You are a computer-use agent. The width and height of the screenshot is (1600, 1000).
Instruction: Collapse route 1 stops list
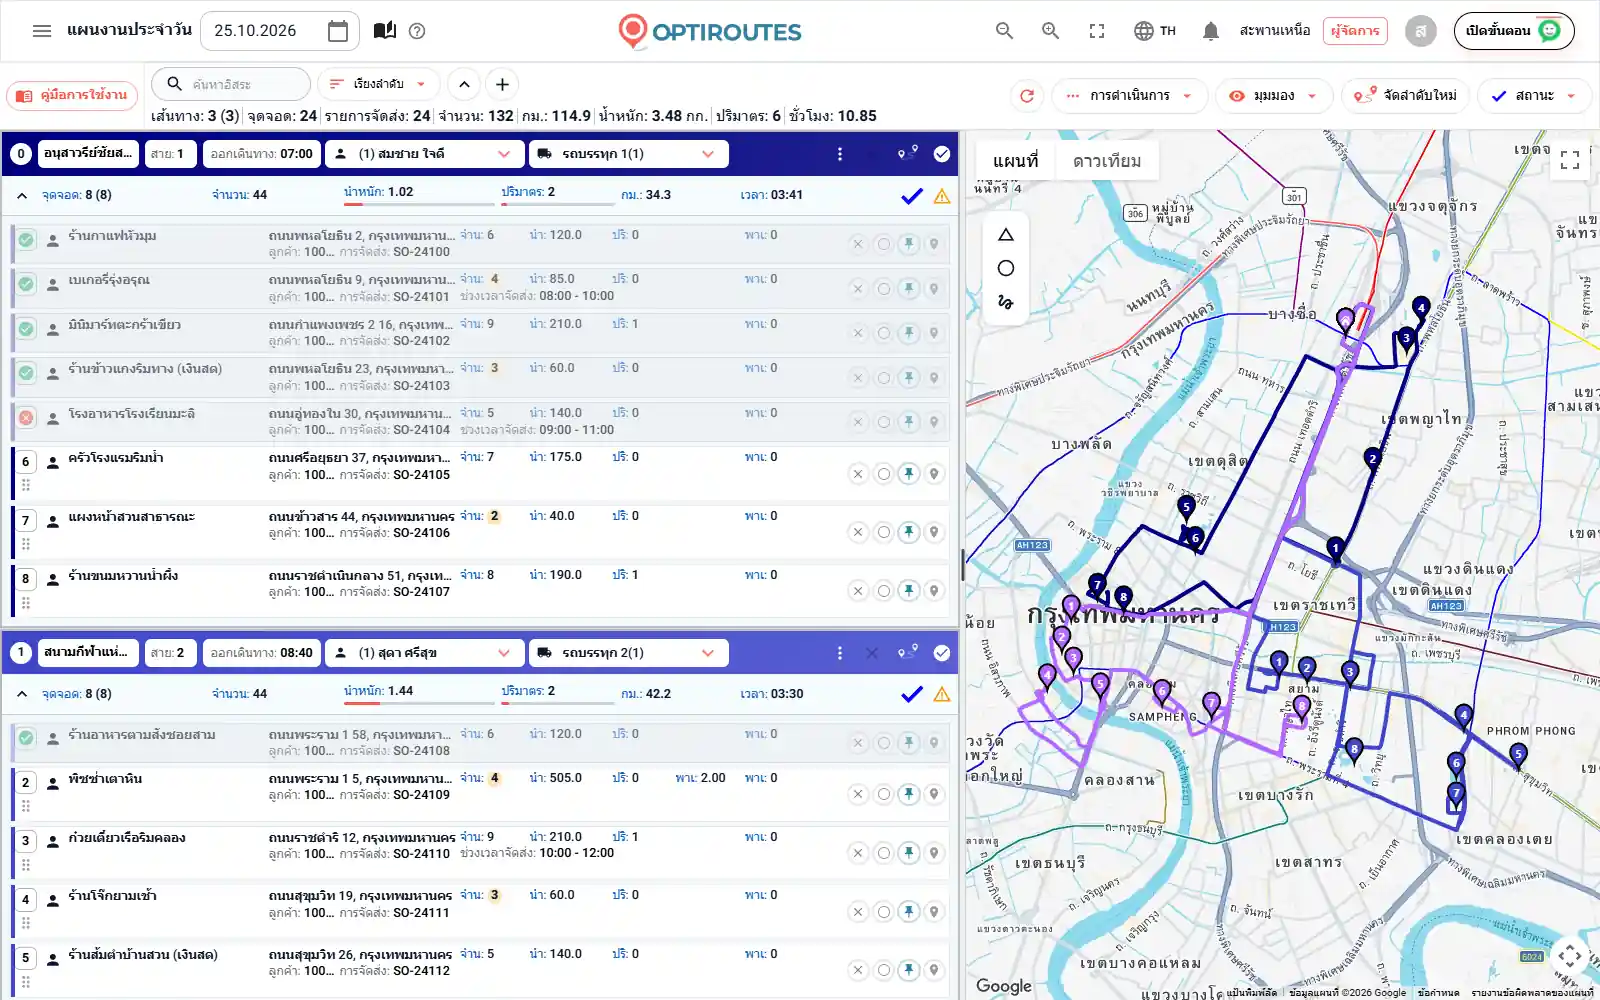tap(22, 694)
